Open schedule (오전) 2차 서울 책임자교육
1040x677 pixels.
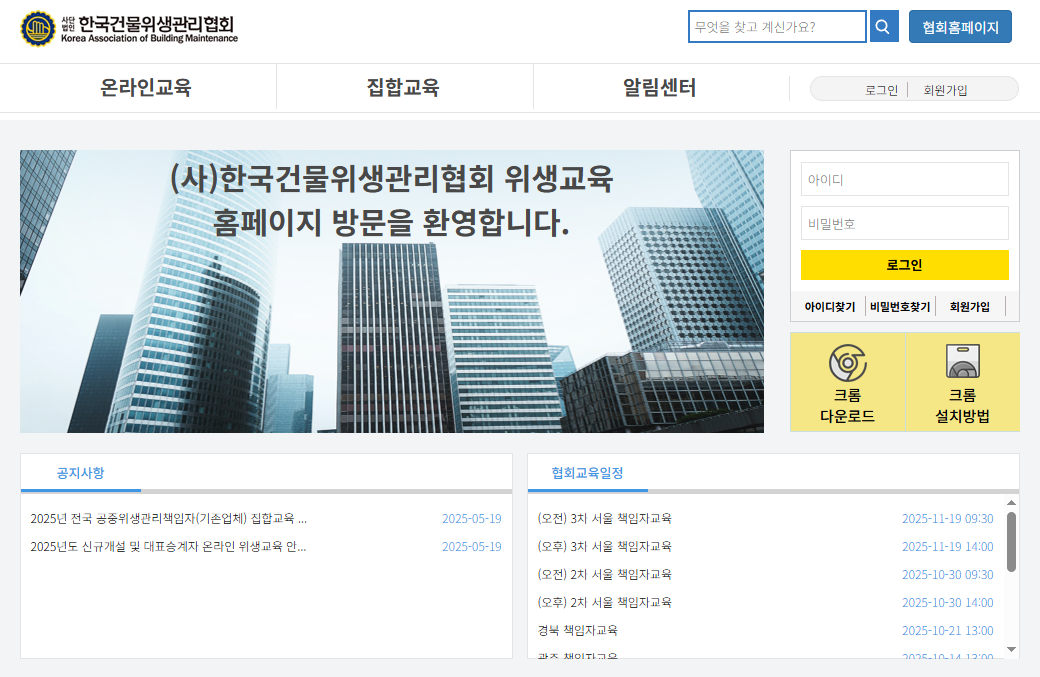(x=604, y=574)
